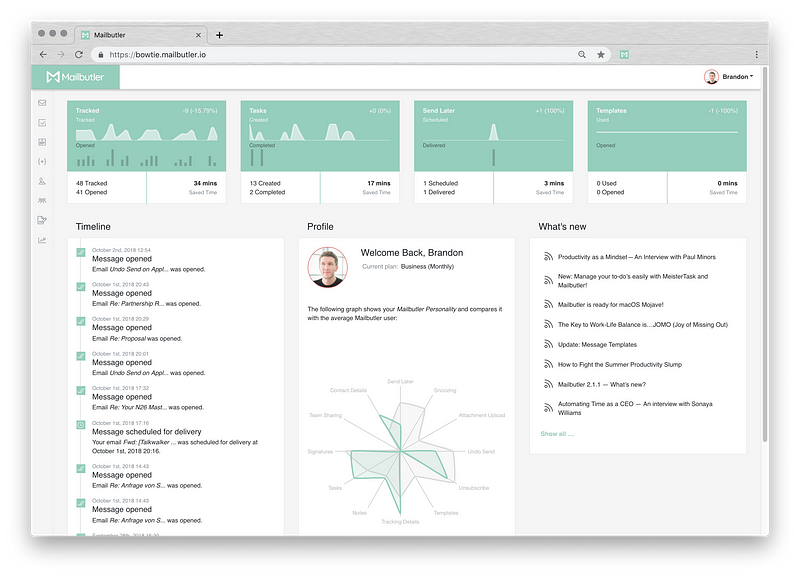The height and width of the screenshot is (577, 800).
Task: Click 'Email Re: Partnership R... was opened.' entry
Action: click(146, 304)
